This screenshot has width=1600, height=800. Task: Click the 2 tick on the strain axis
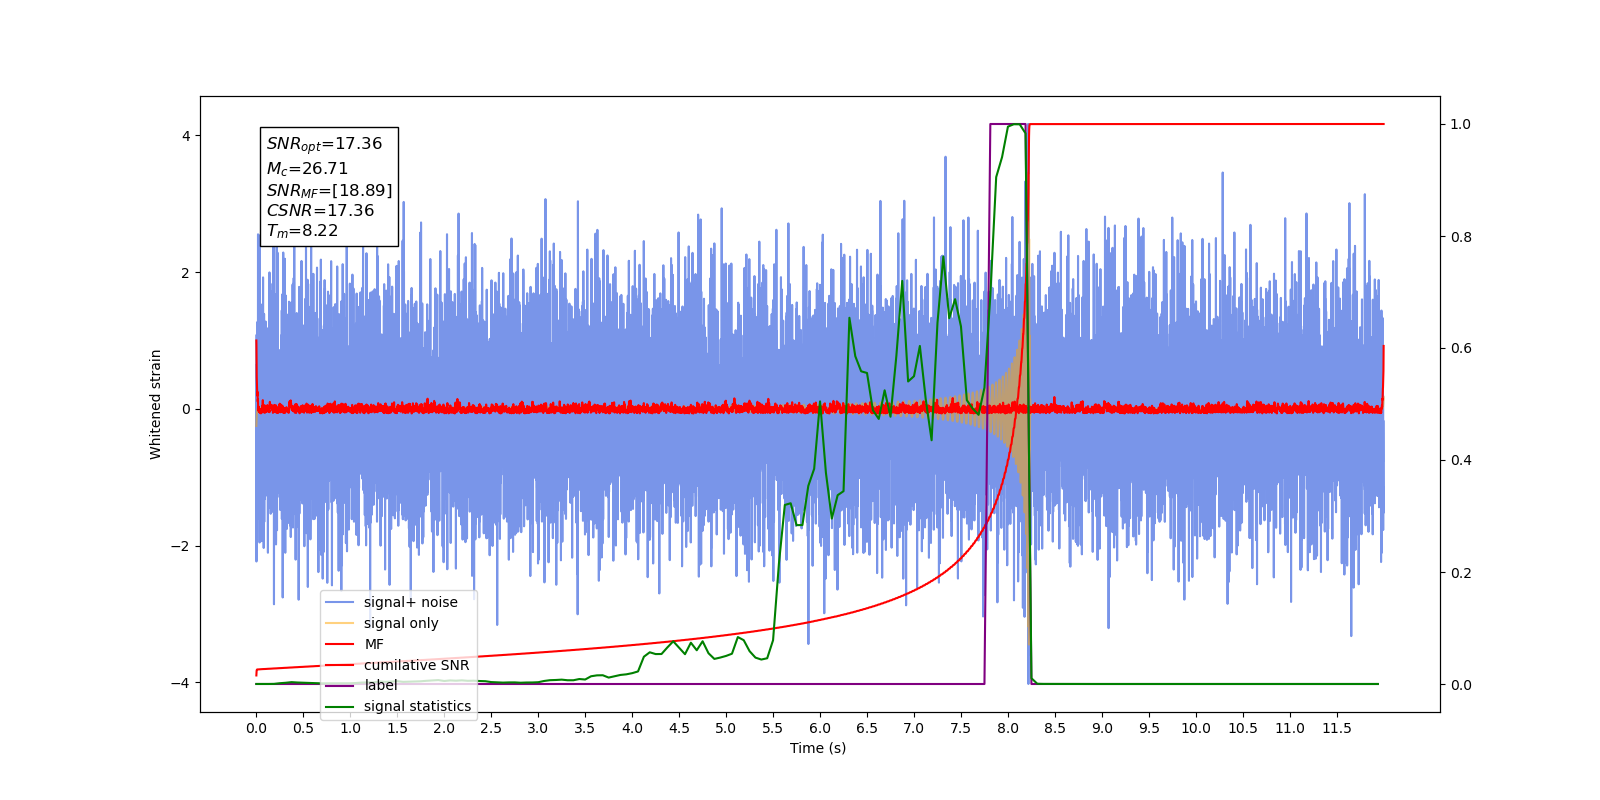185,273
